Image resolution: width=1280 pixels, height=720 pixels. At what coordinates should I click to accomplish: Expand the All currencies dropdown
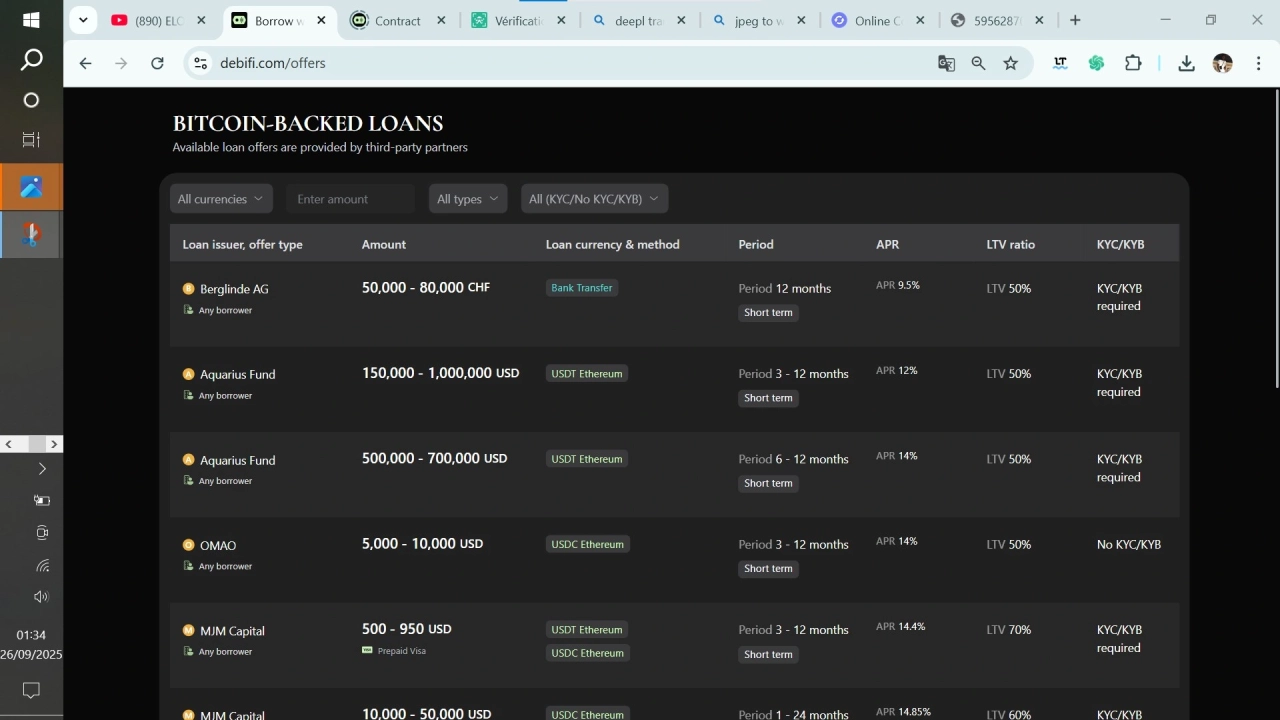tap(221, 199)
